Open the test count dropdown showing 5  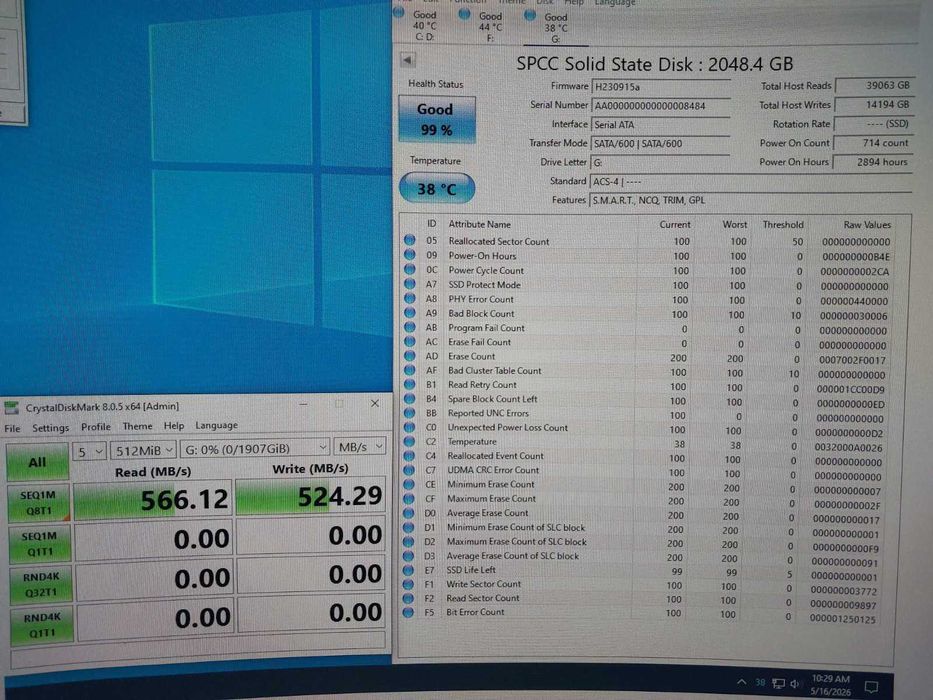89,451
